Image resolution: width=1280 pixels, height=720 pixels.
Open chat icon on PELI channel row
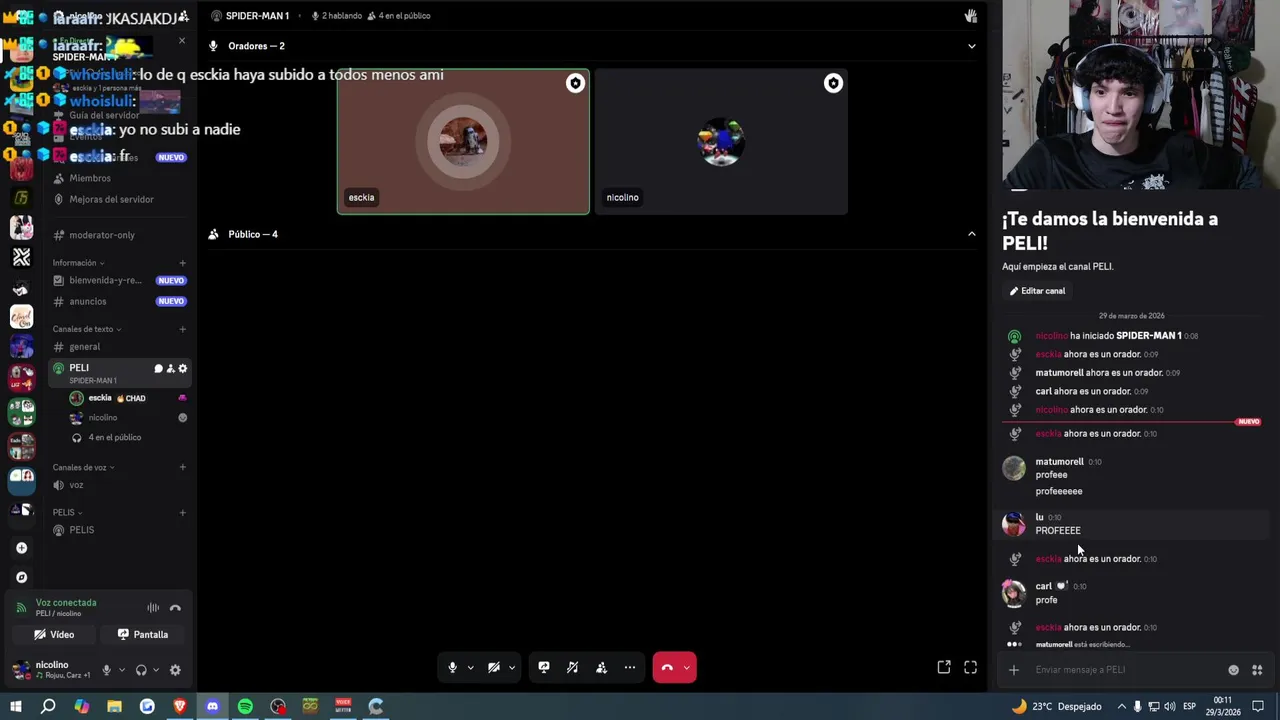click(x=158, y=369)
